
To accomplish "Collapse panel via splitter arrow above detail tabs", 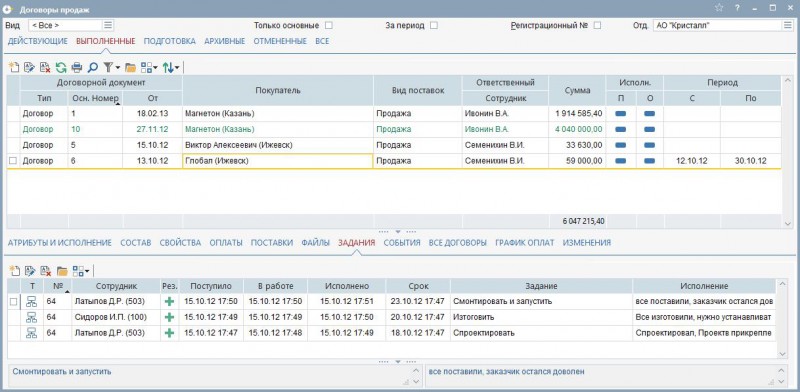I will point(398,231).
